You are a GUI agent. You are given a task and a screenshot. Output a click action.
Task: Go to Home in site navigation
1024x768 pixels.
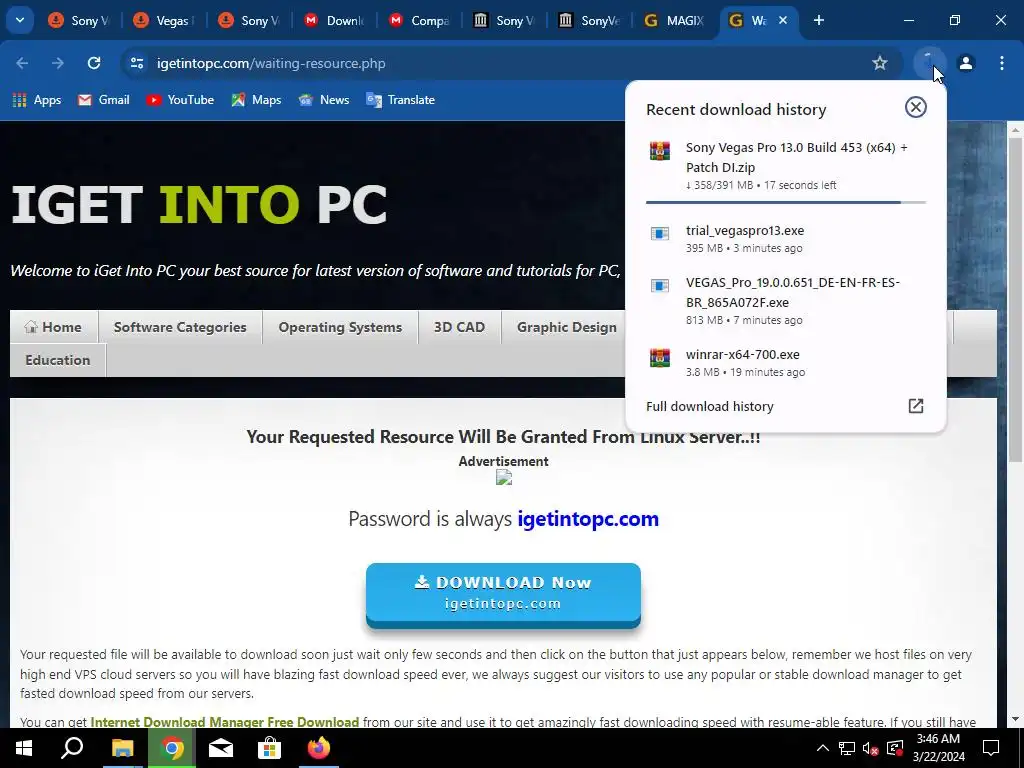[54, 327]
